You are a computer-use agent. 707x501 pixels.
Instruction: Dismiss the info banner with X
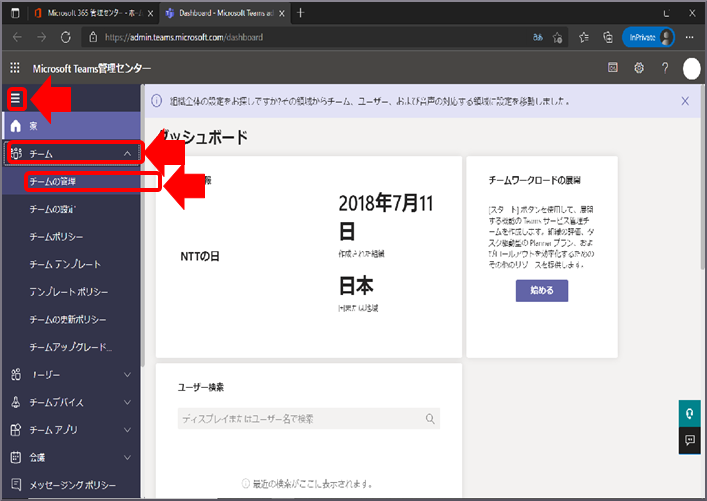(x=685, y=101)
